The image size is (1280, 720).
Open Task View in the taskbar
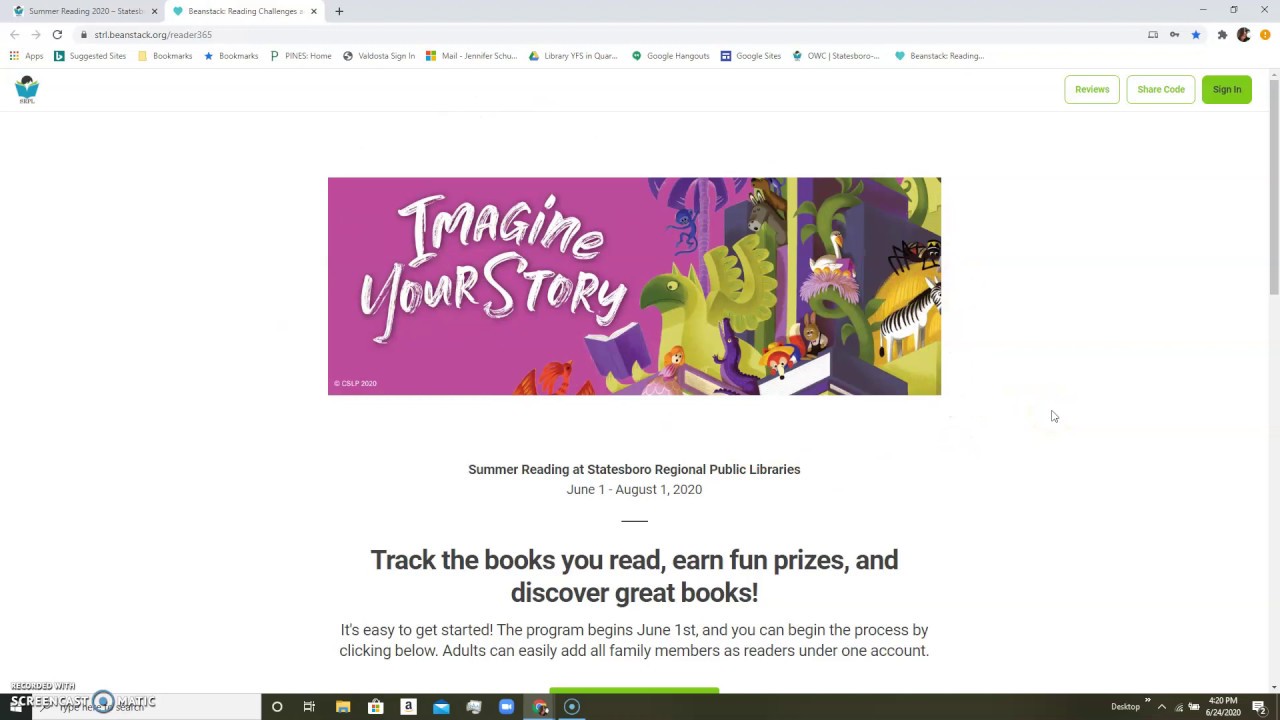pyautogui.click(x=309, y=707)
